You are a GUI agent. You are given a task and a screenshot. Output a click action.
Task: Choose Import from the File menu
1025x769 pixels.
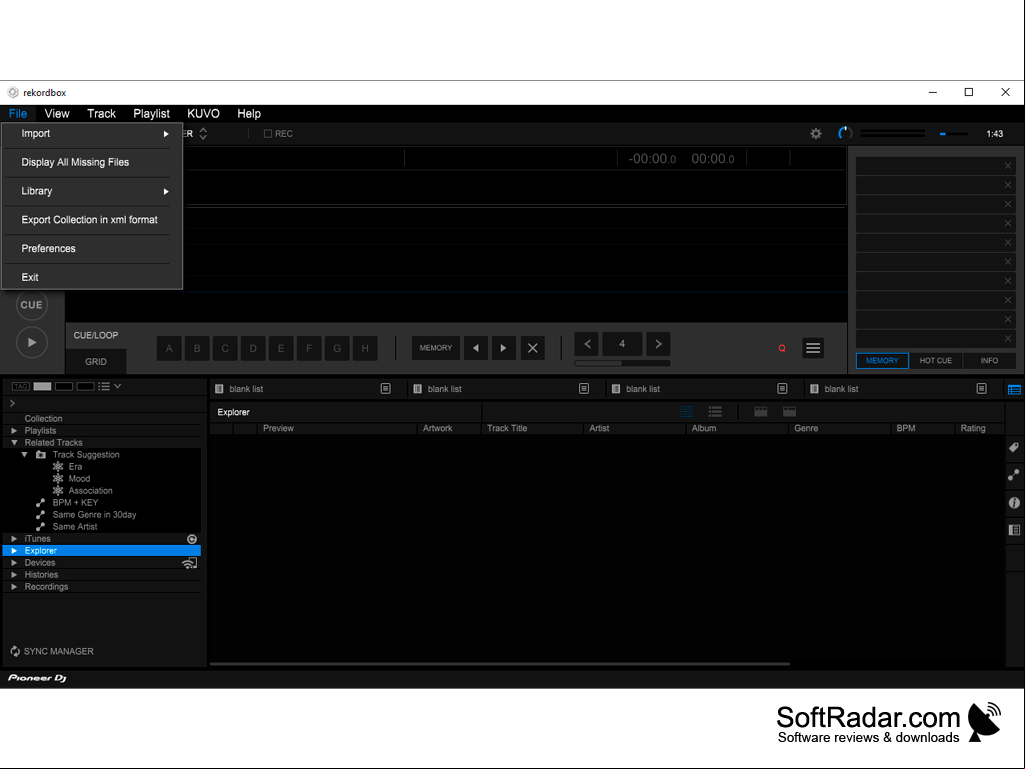click(92, 133)
